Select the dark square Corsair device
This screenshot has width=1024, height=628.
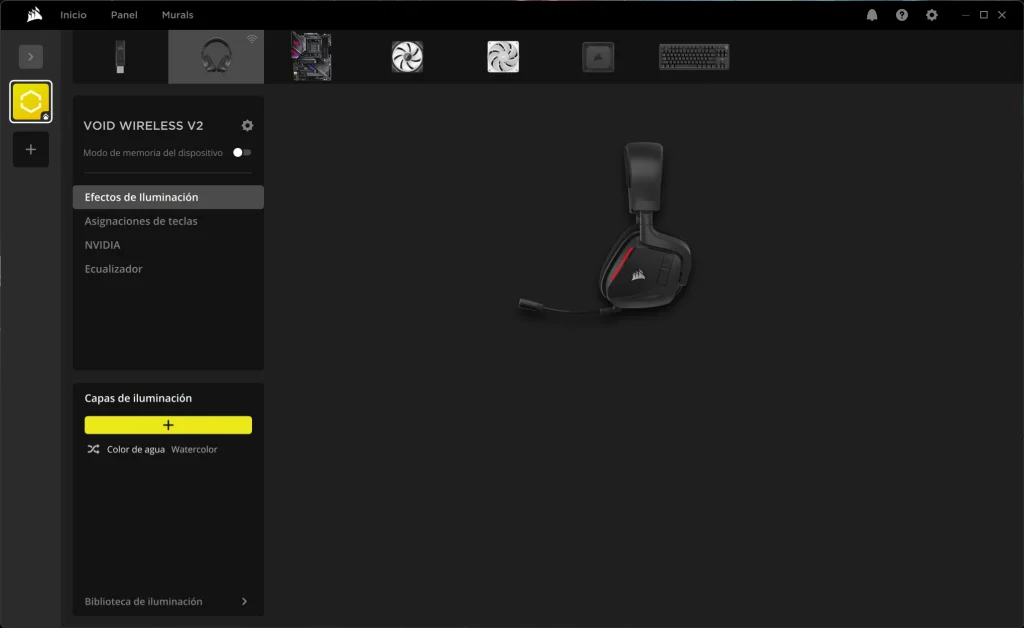click(598, 57)
